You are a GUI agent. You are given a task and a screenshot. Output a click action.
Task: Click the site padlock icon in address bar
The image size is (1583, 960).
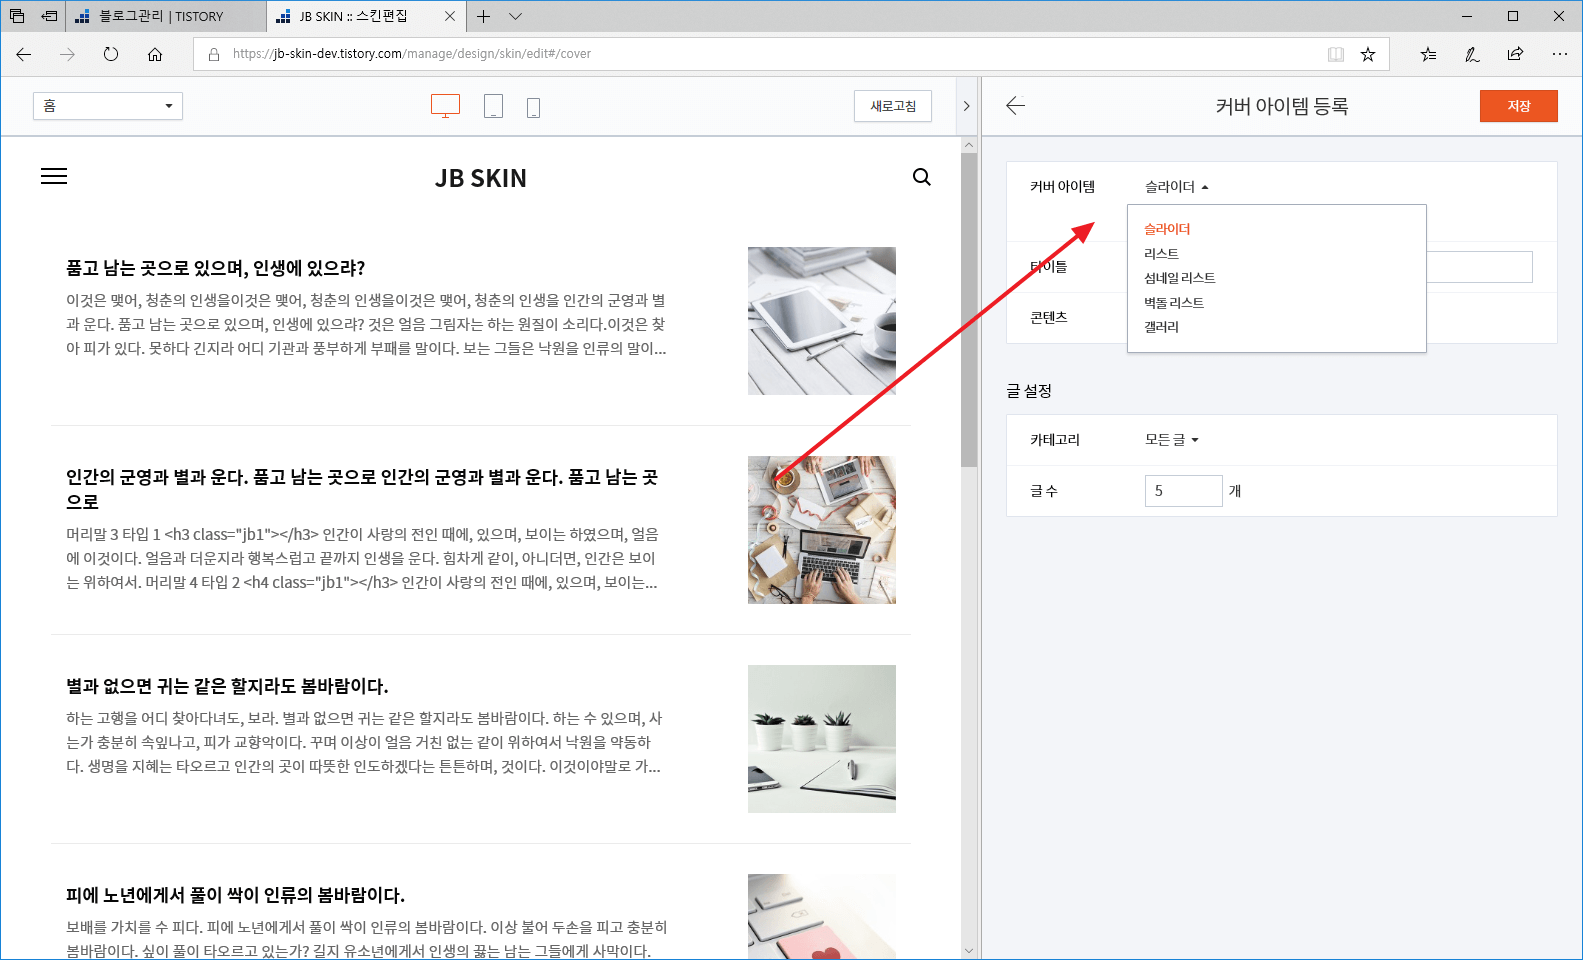pyautogui.click(x=214, y=54)
